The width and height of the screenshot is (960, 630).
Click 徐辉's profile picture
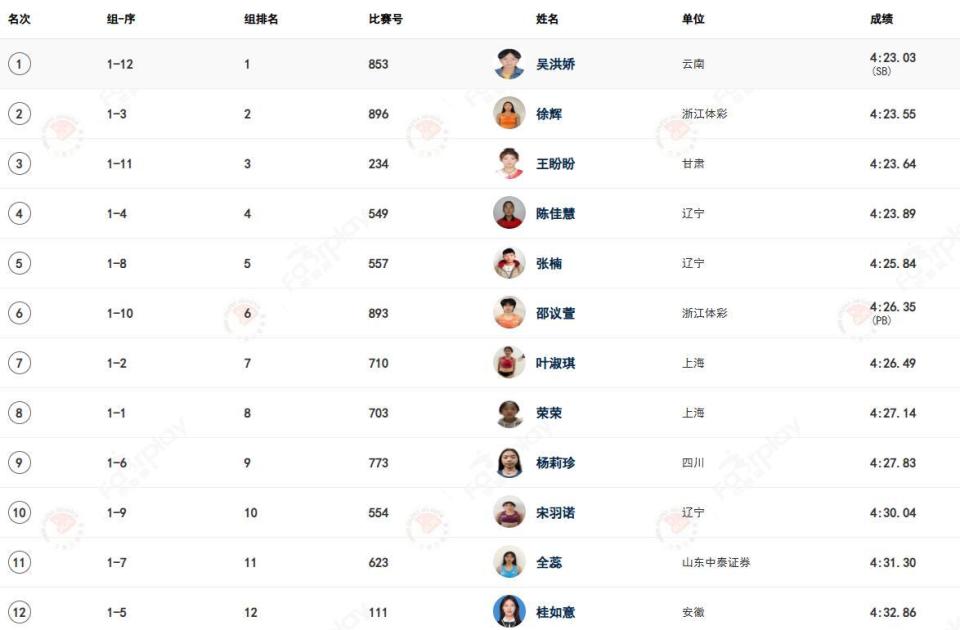pos(509,113)
